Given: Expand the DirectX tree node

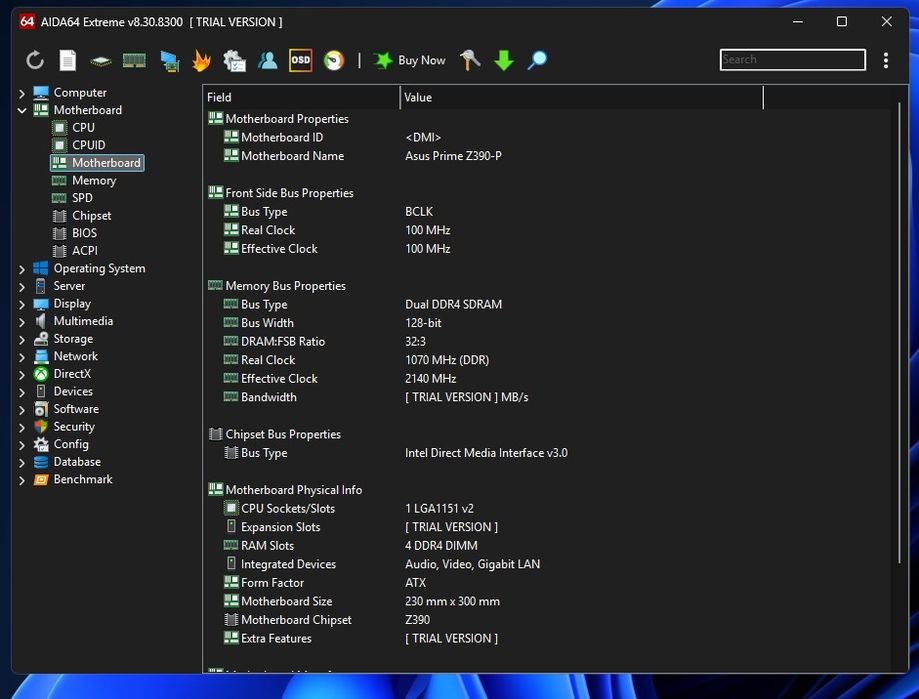Looking at the screenshot, I should point(22,374).
